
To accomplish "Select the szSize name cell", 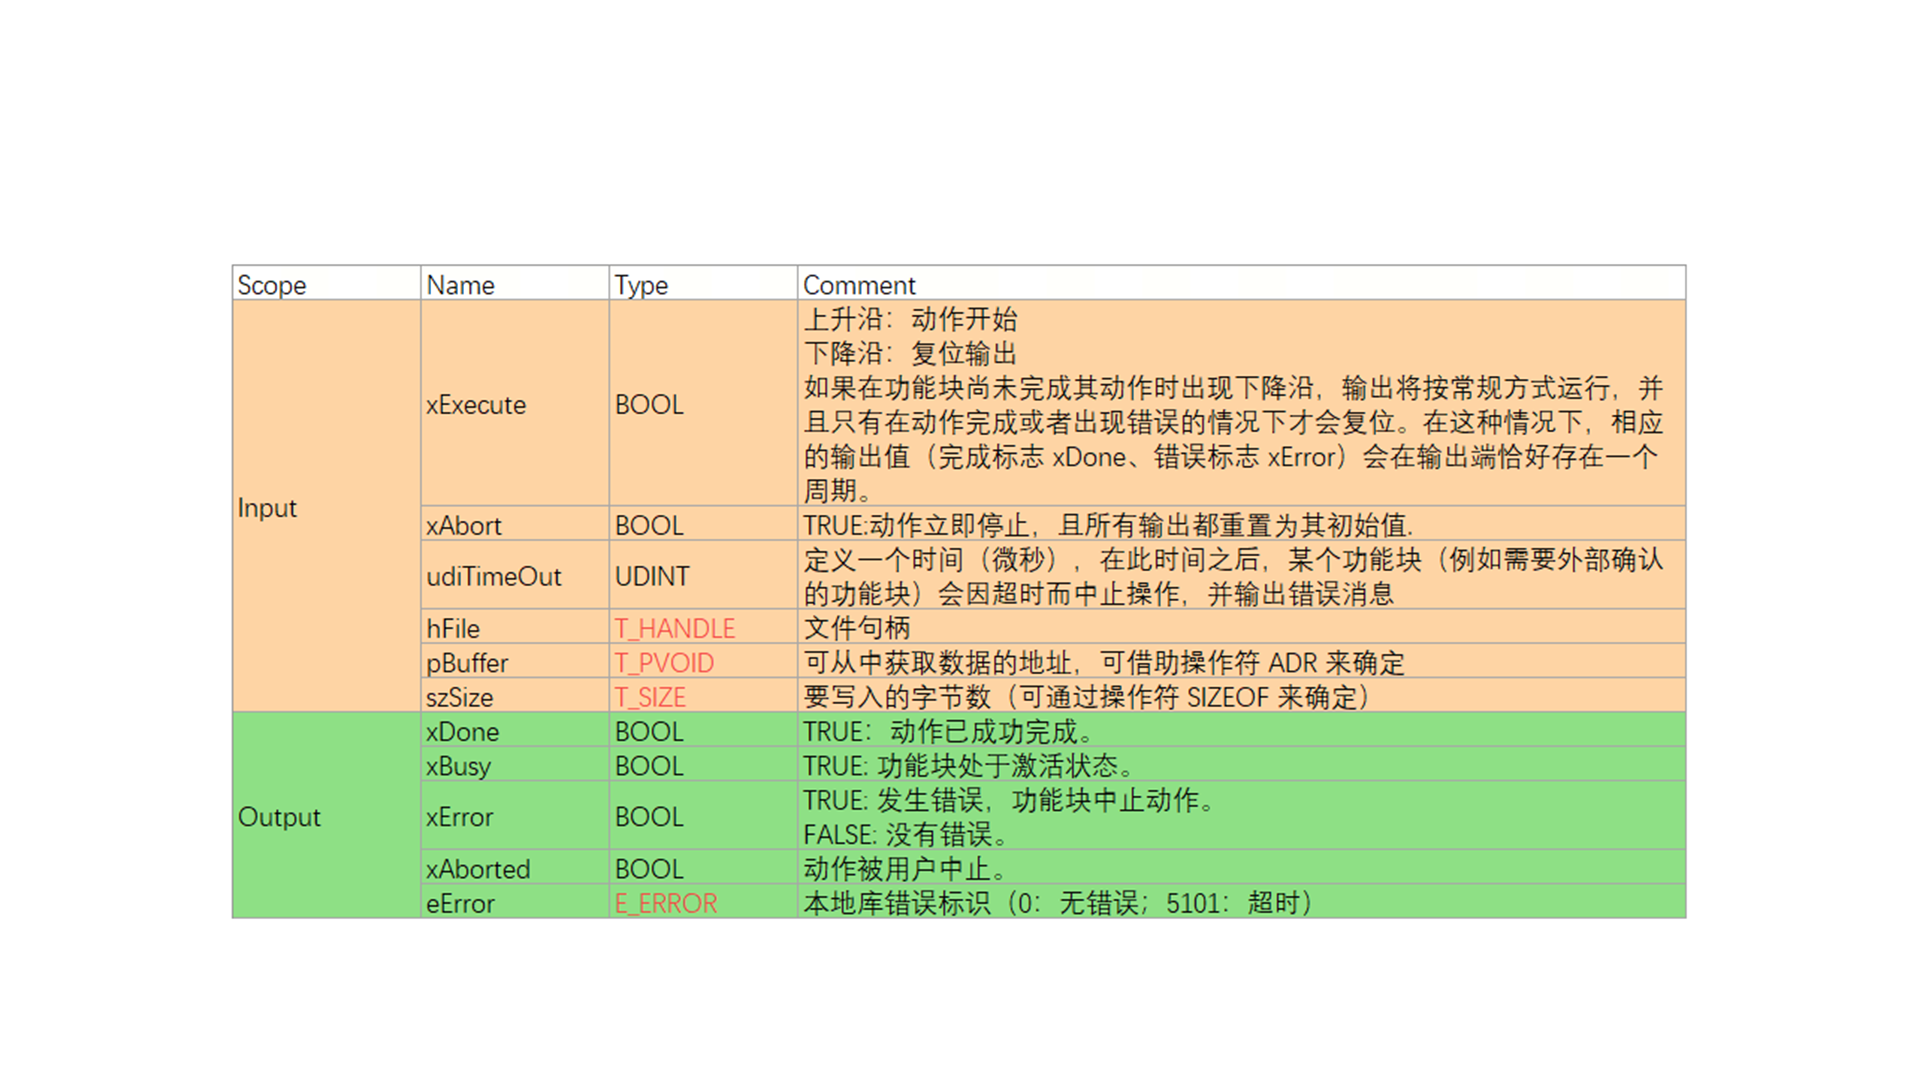I will point(460,697).
